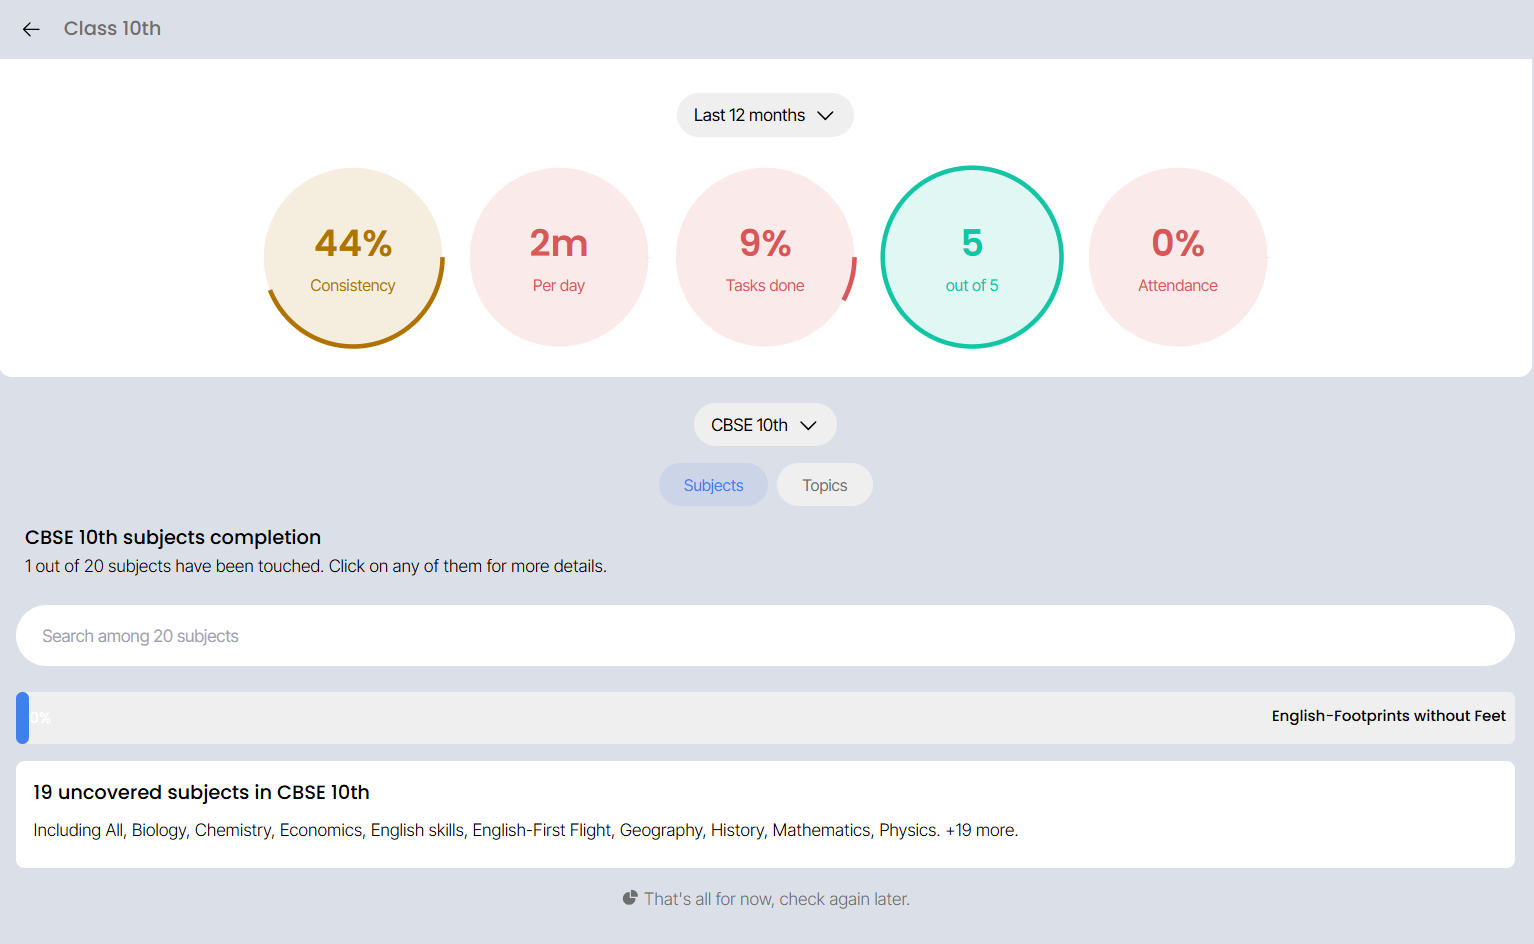Viewport: 1534px width, 944px height.
Task: Click the pie chart icon near the footer message
Action: pos(630,898)
